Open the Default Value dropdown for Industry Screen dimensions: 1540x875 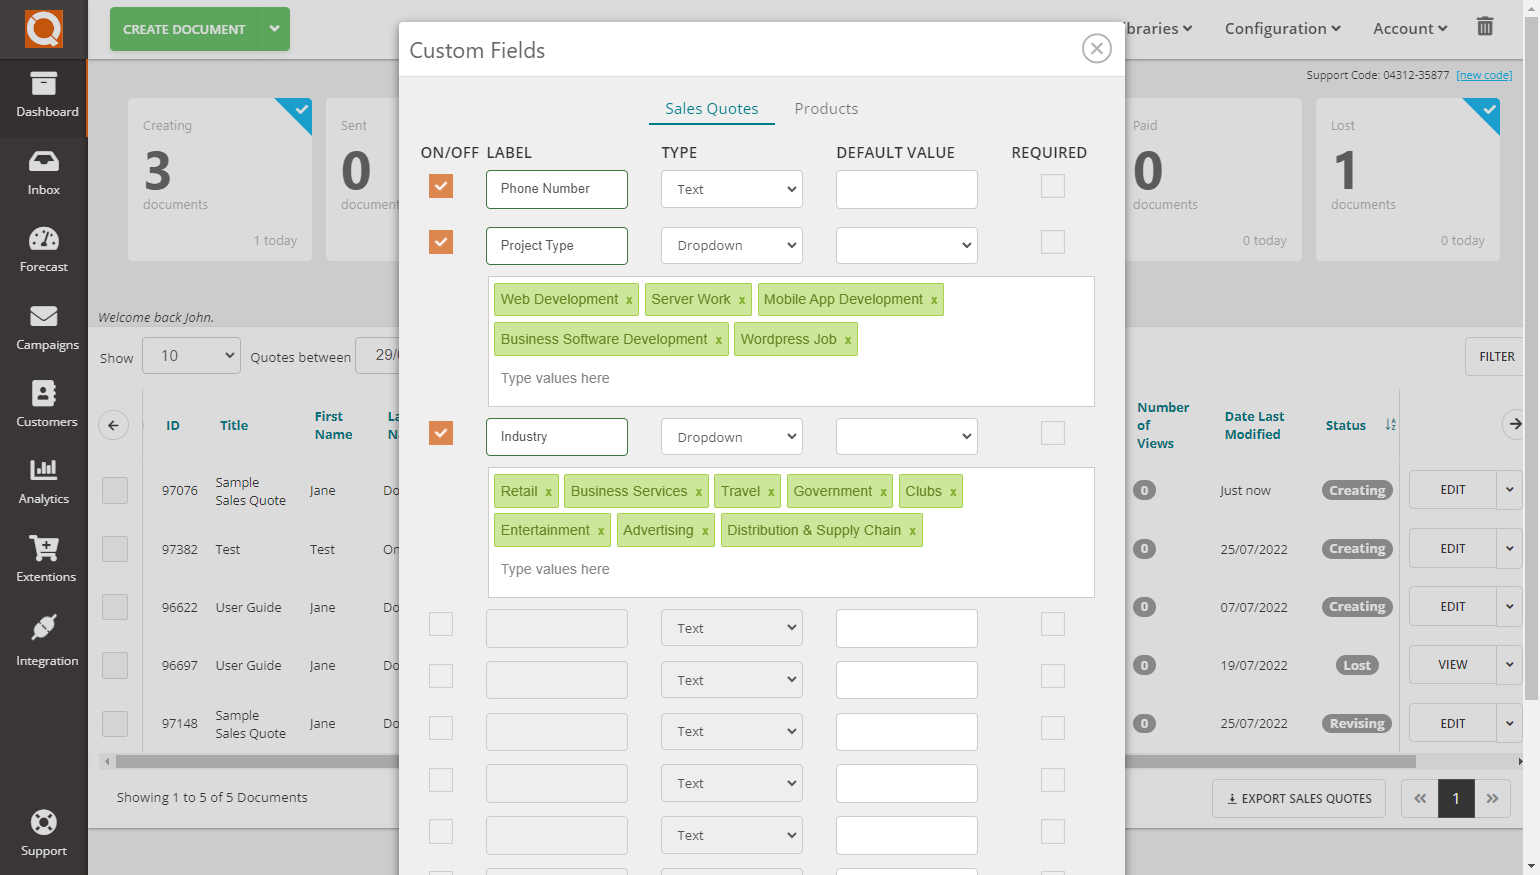pyautogui.click(x=906, y=436)
